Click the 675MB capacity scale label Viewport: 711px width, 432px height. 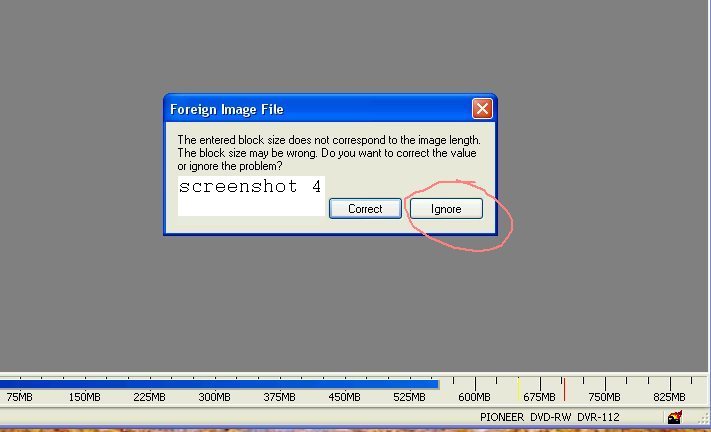tap(539, 397)
